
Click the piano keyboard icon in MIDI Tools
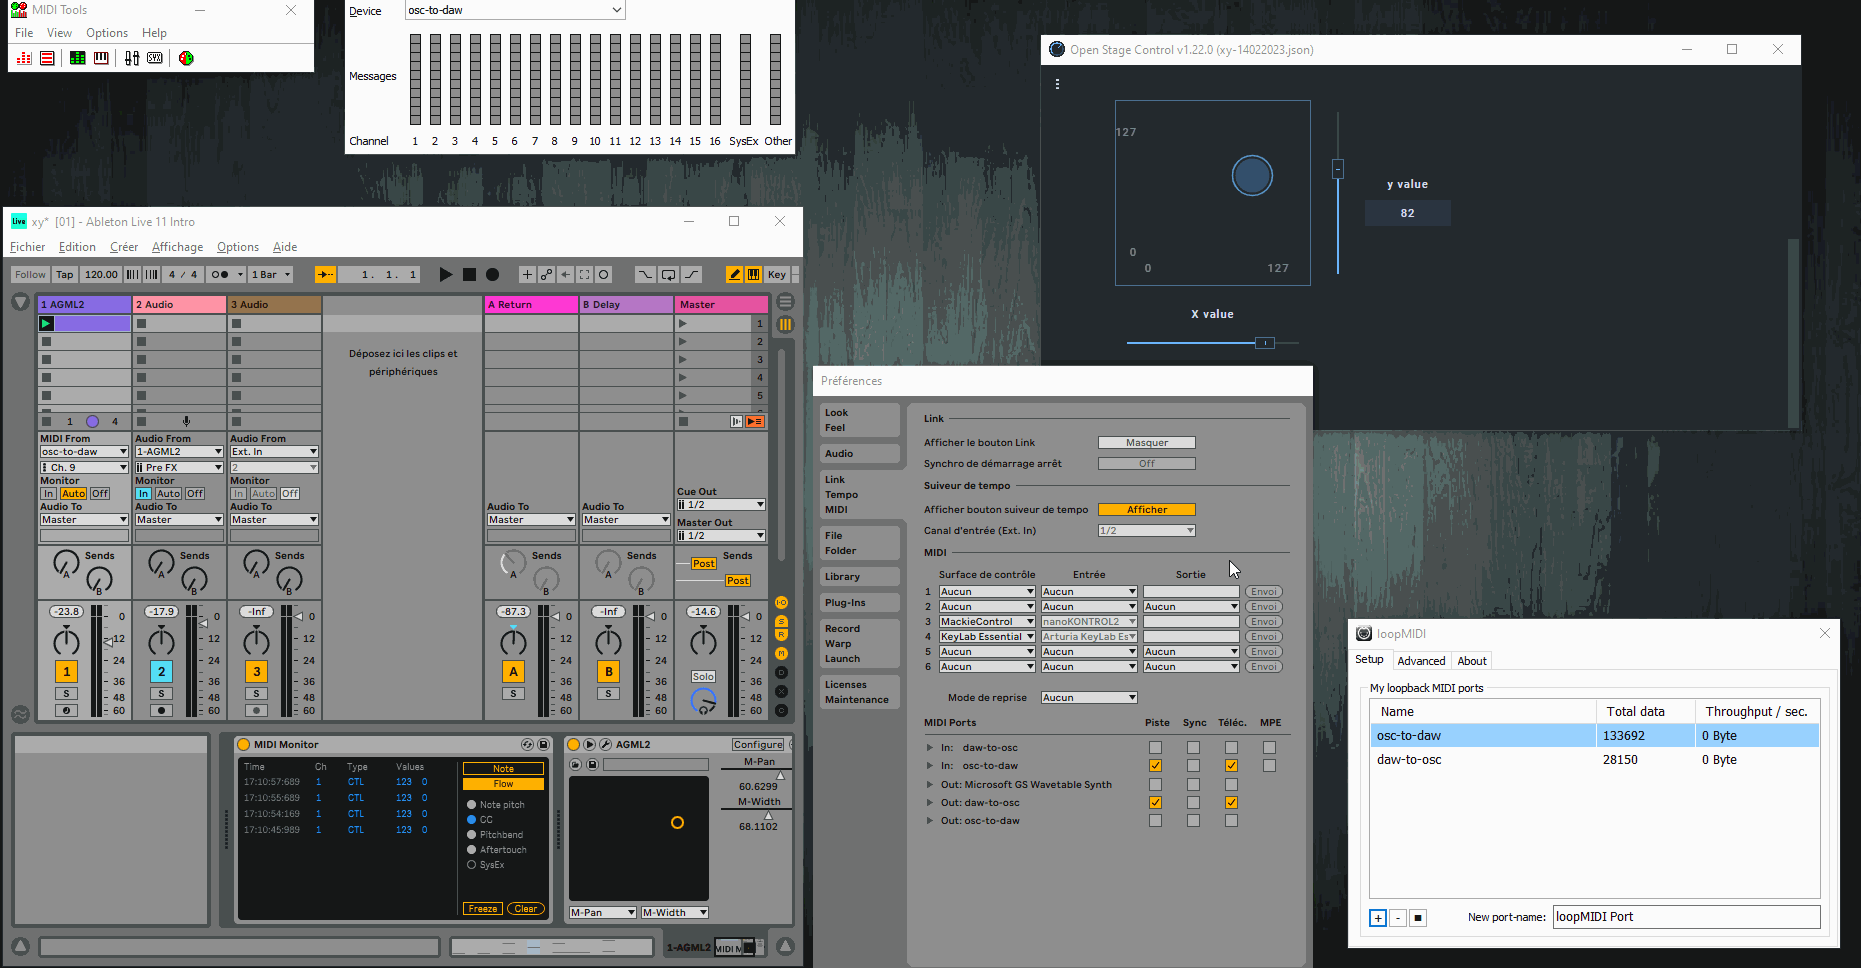coord(101,58)
